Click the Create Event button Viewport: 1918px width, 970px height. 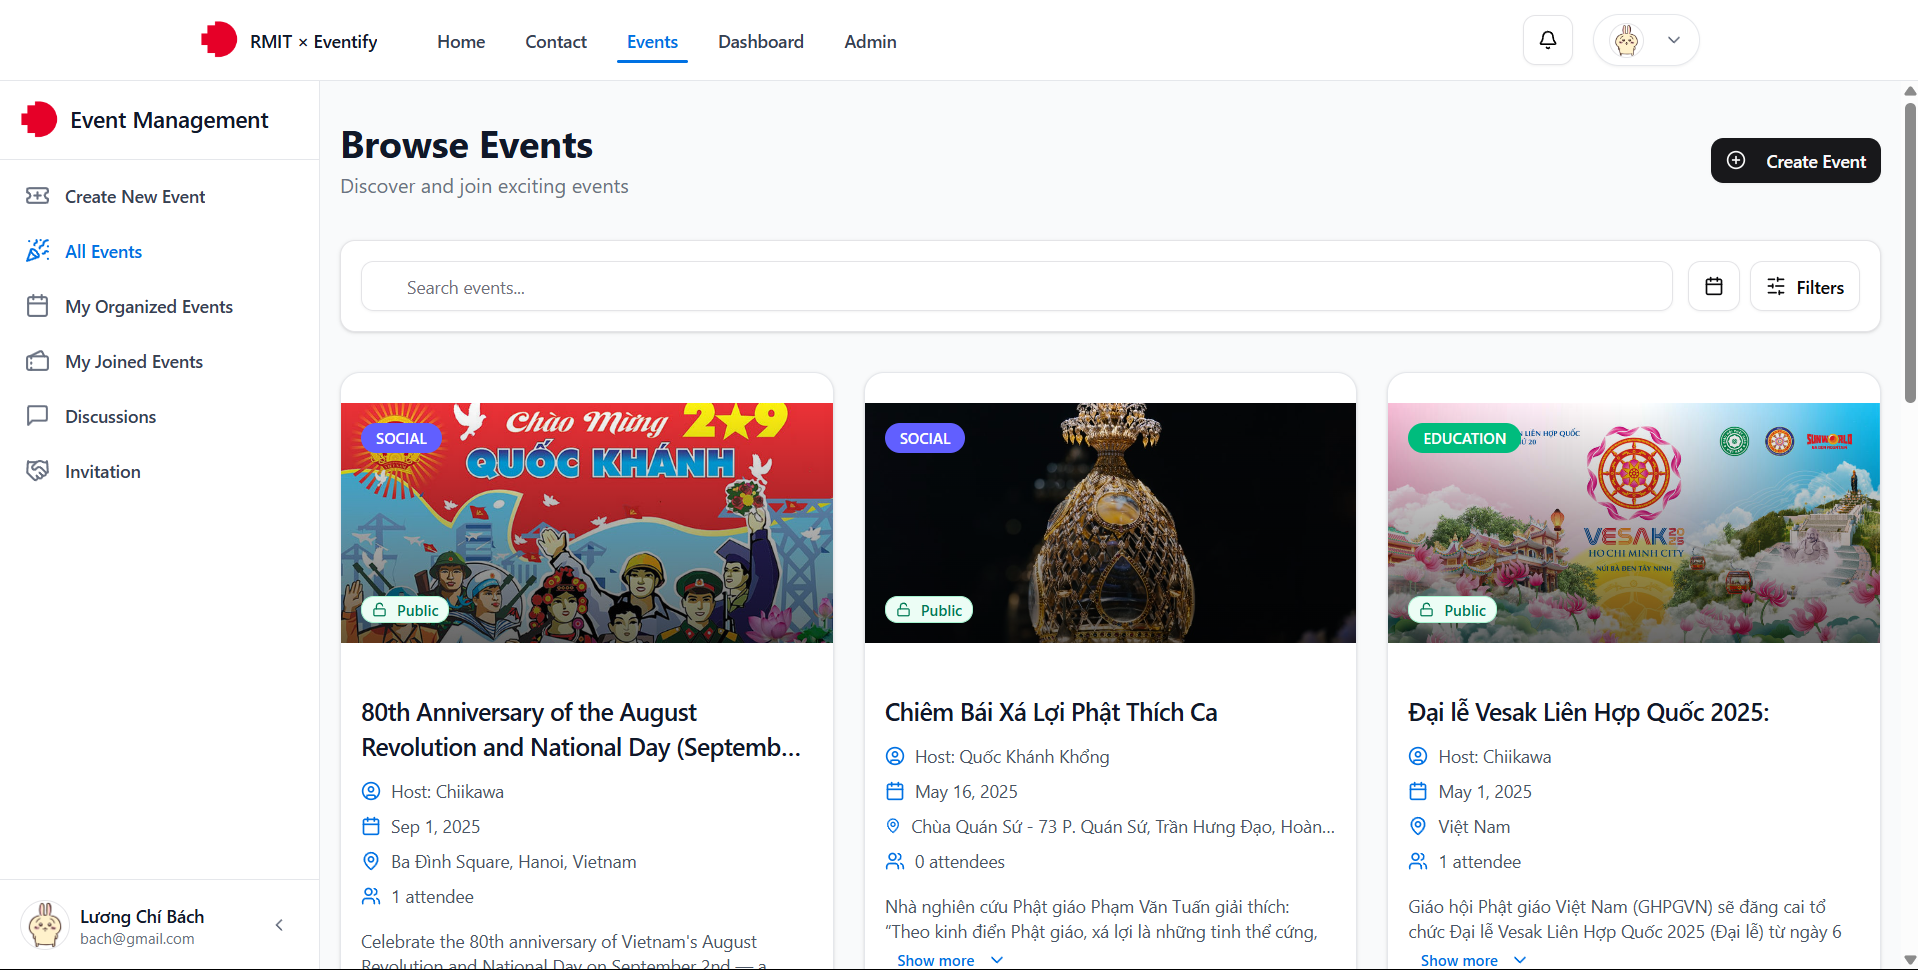pyautogui.click(x=1795, y=161)
